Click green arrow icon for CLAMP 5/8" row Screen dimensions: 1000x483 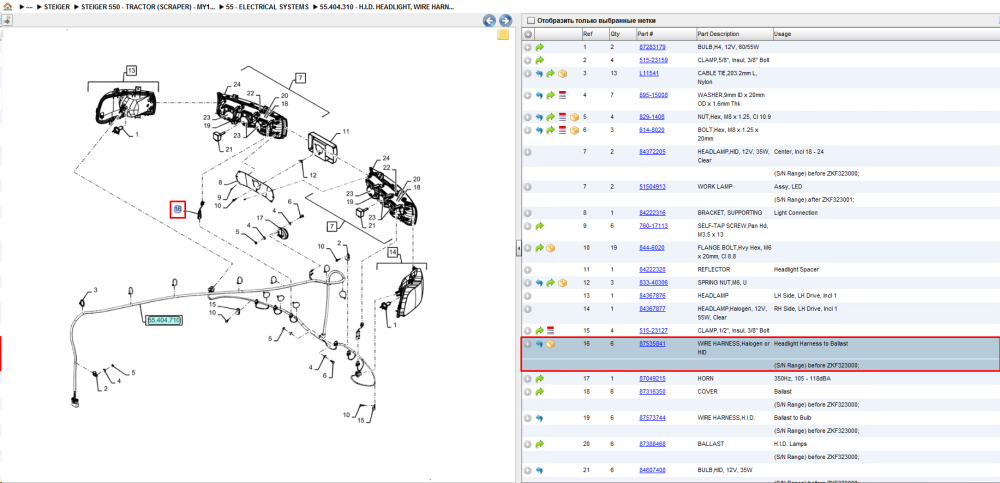[x=540, y=60]
